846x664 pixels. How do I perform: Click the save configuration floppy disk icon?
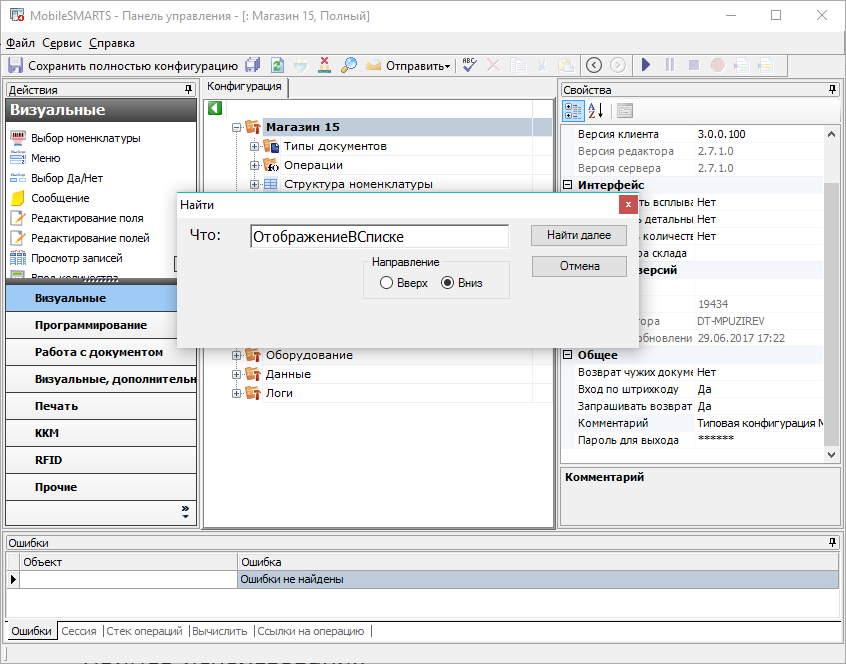(15, 66)
